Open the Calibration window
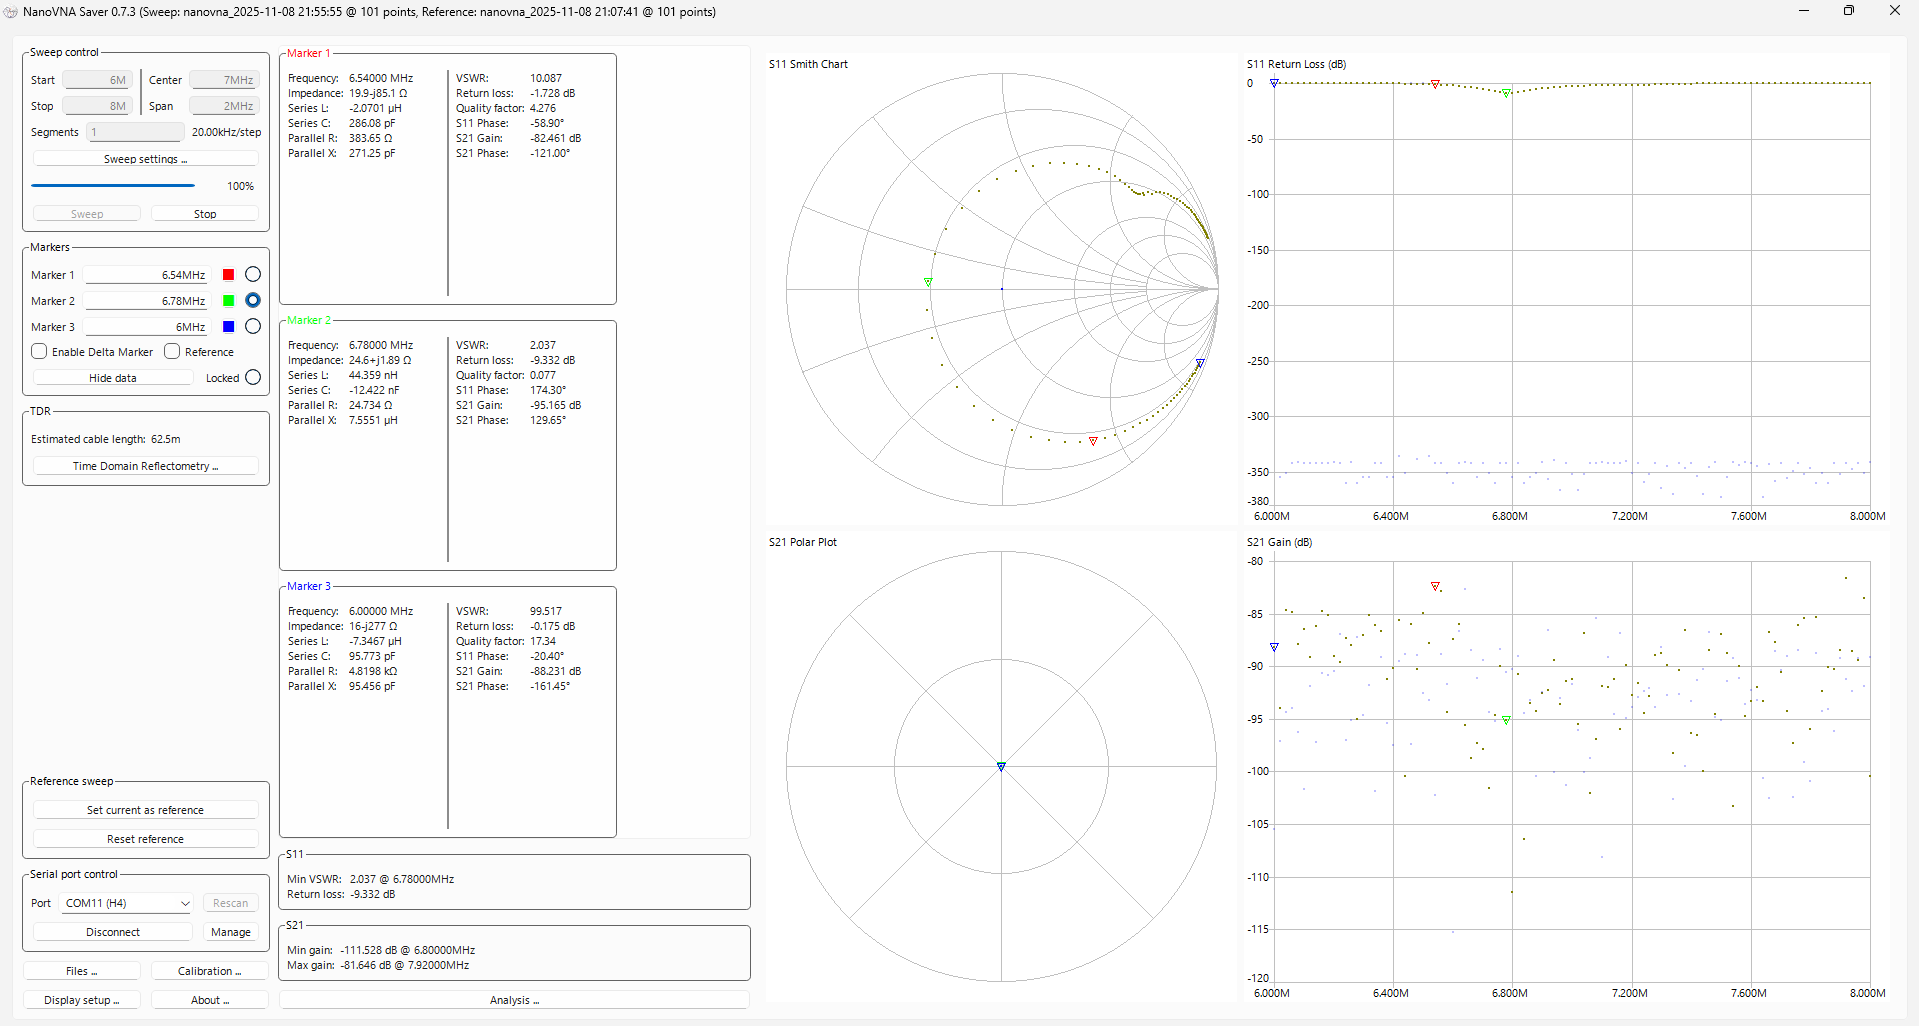Screen dimensions: 1919x1026 pos(209,971)
